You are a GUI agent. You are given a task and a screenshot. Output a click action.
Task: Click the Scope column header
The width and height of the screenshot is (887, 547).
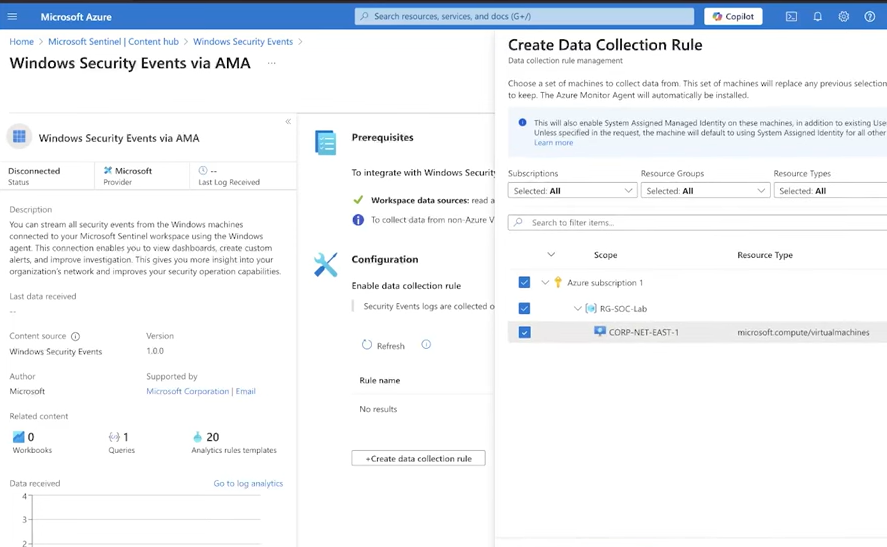[x=605, y=255]
